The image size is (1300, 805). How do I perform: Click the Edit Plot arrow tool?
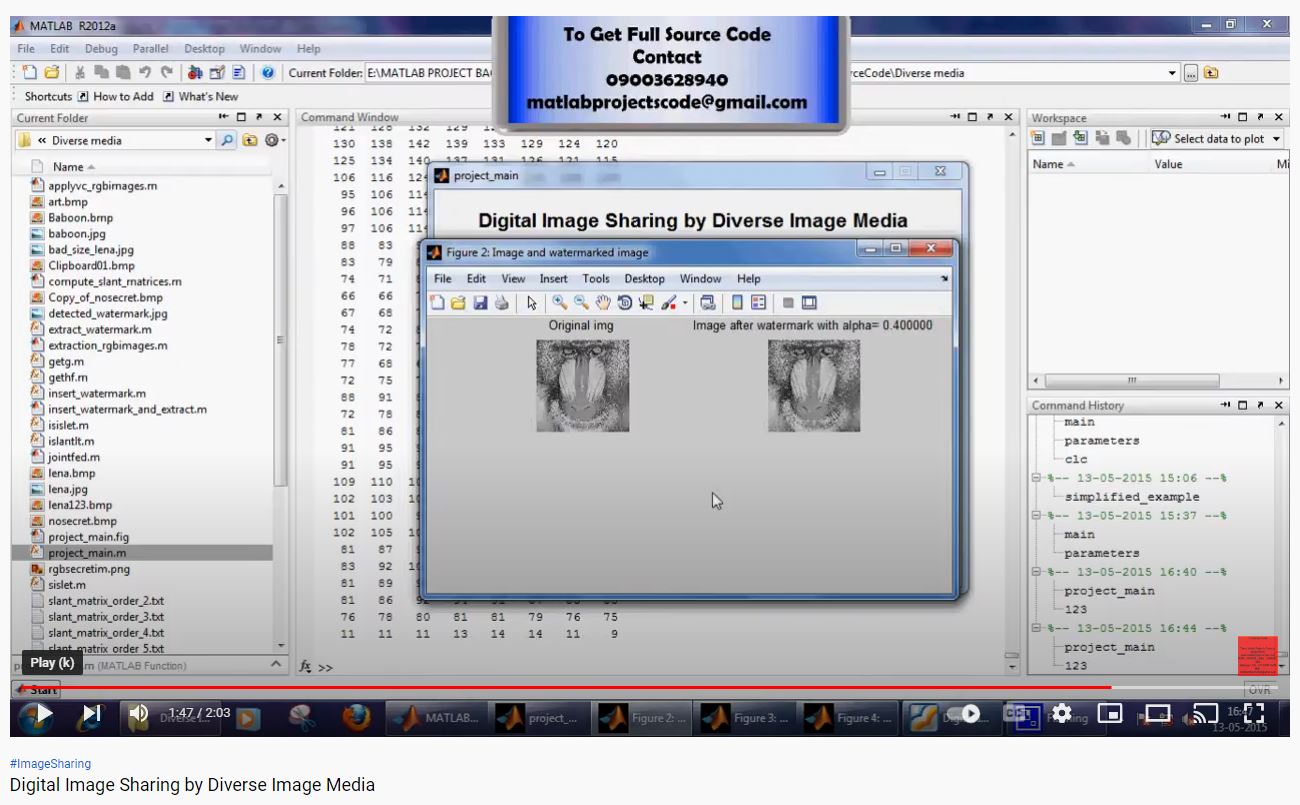tap(531, 303)
